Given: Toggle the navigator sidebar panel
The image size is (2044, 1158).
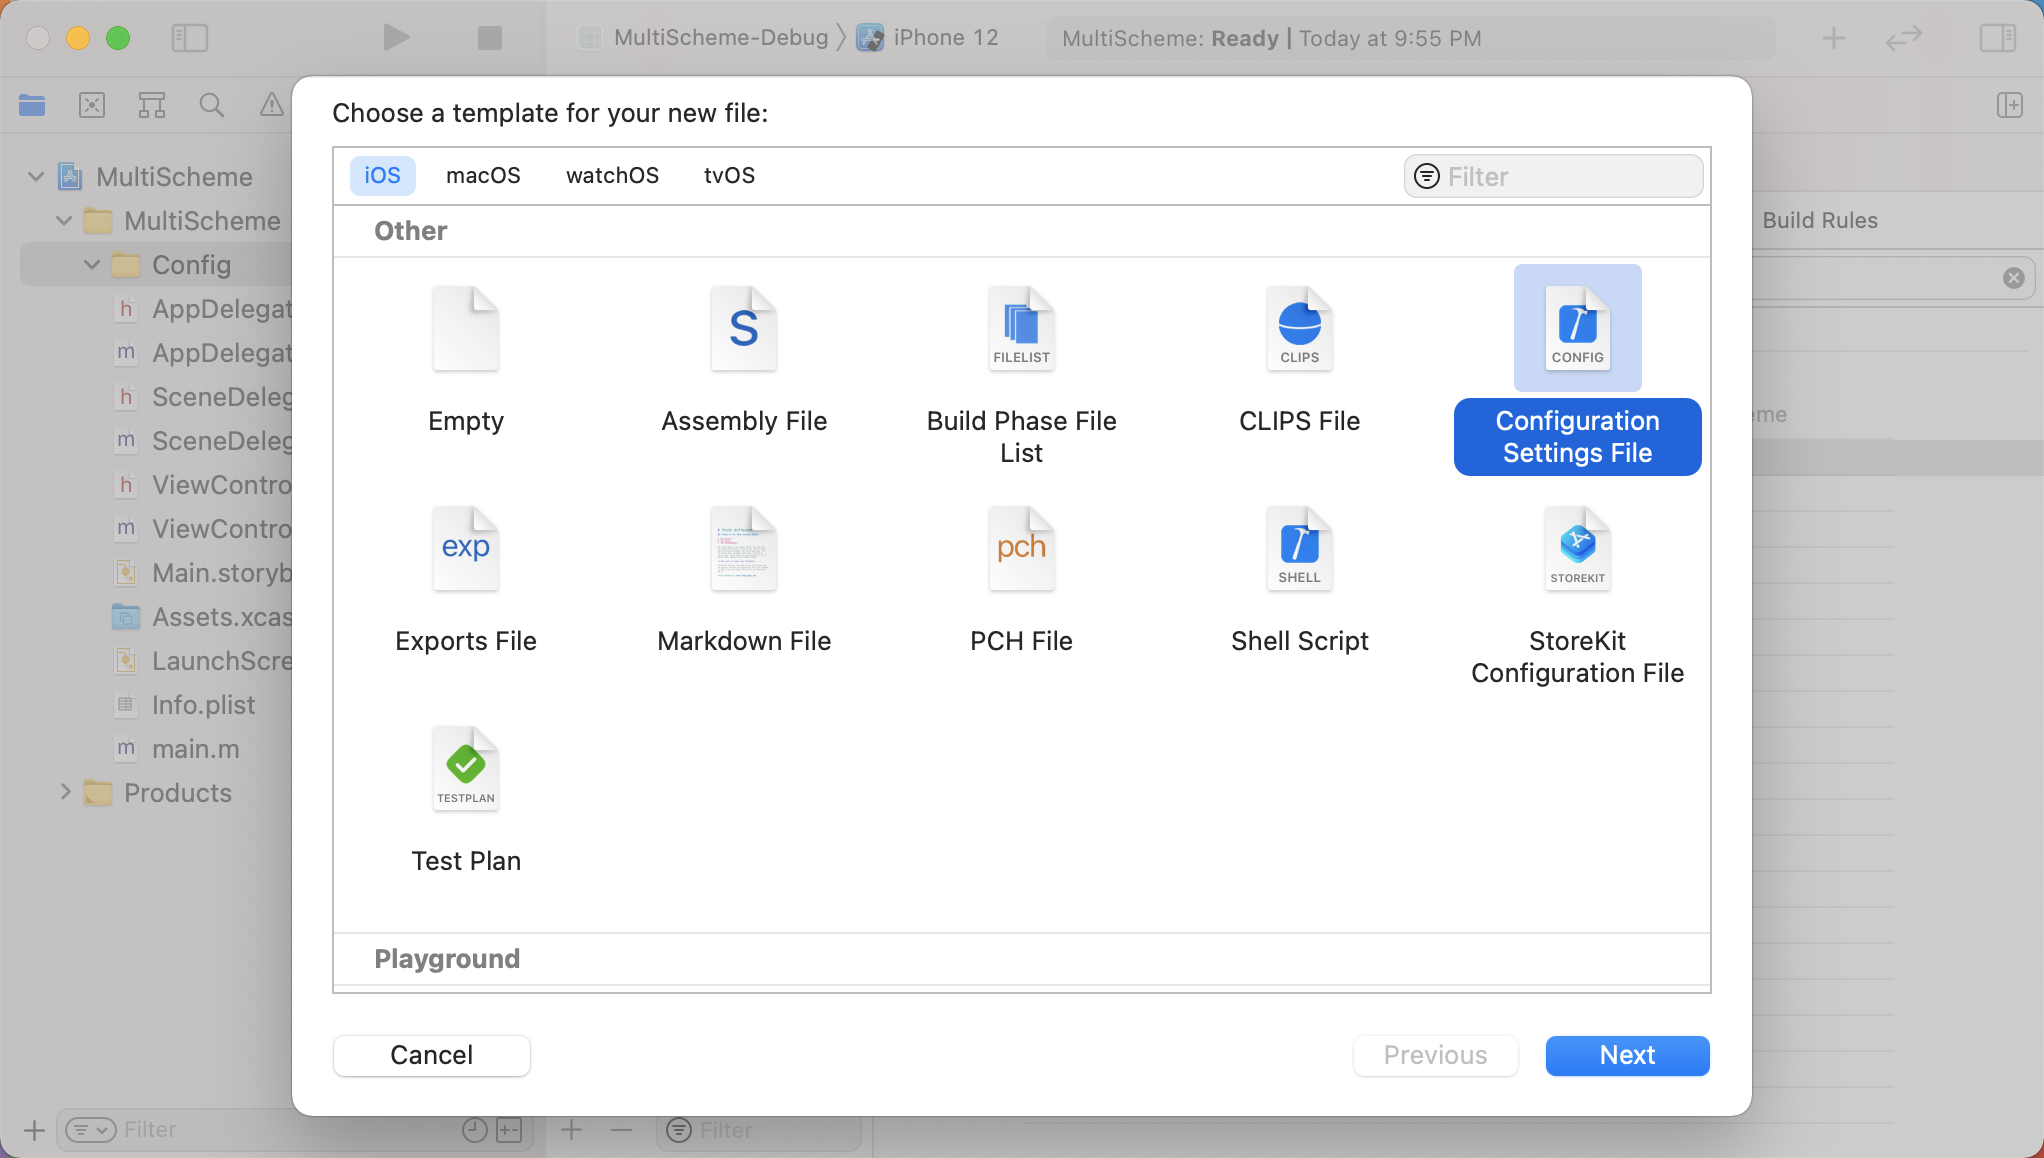Looking at the screenshot, I should click(x=189, y=38).
